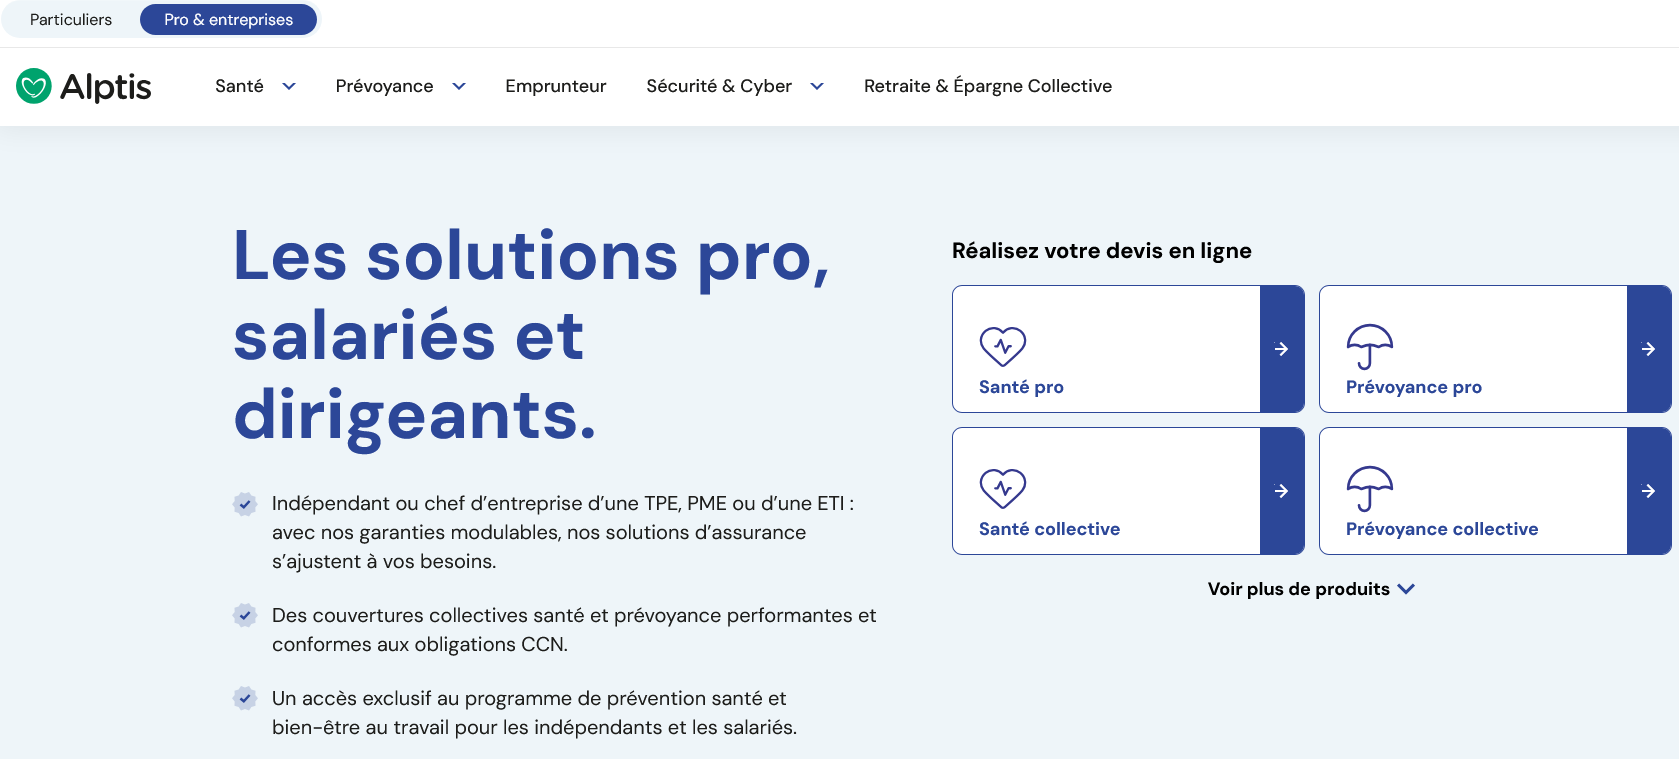Open the Prévoyance collective quote link
The height and width of the screenshot is (759, 1679).
(x=1441, y=529)
